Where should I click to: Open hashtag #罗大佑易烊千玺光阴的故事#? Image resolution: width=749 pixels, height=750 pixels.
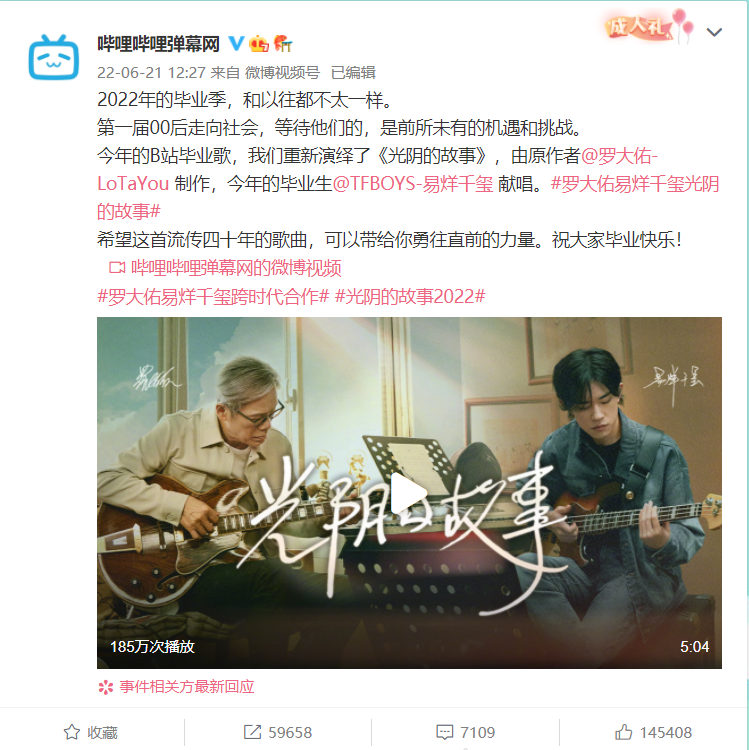pyautogui.click(x=408, y=198)
